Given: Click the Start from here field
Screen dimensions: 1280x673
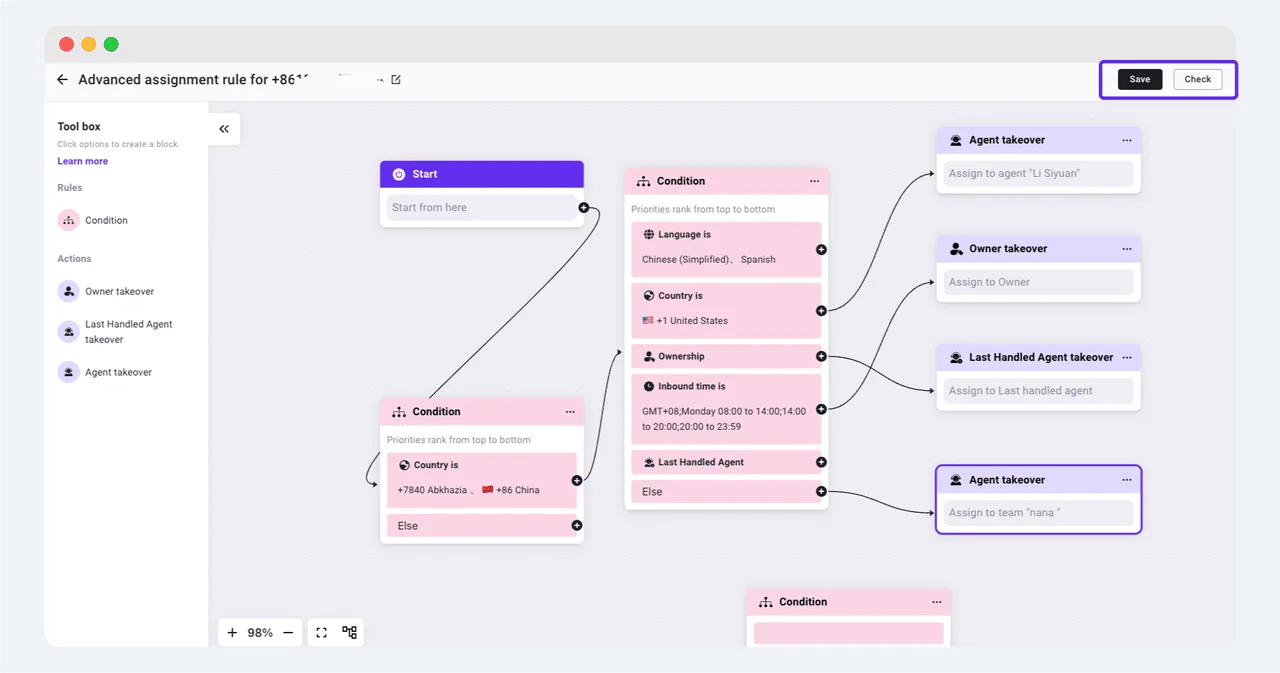Looking at the screenshot, I should (x=482, y=208).
